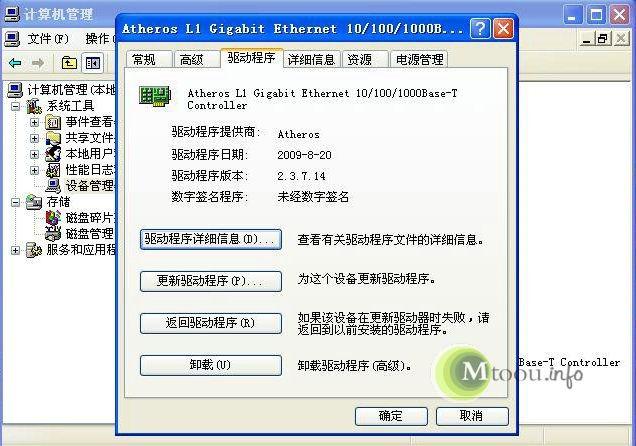Click the 更新驱动程序(P) button
This screenshot has height=446, width=636.
[x=211, y=281]
